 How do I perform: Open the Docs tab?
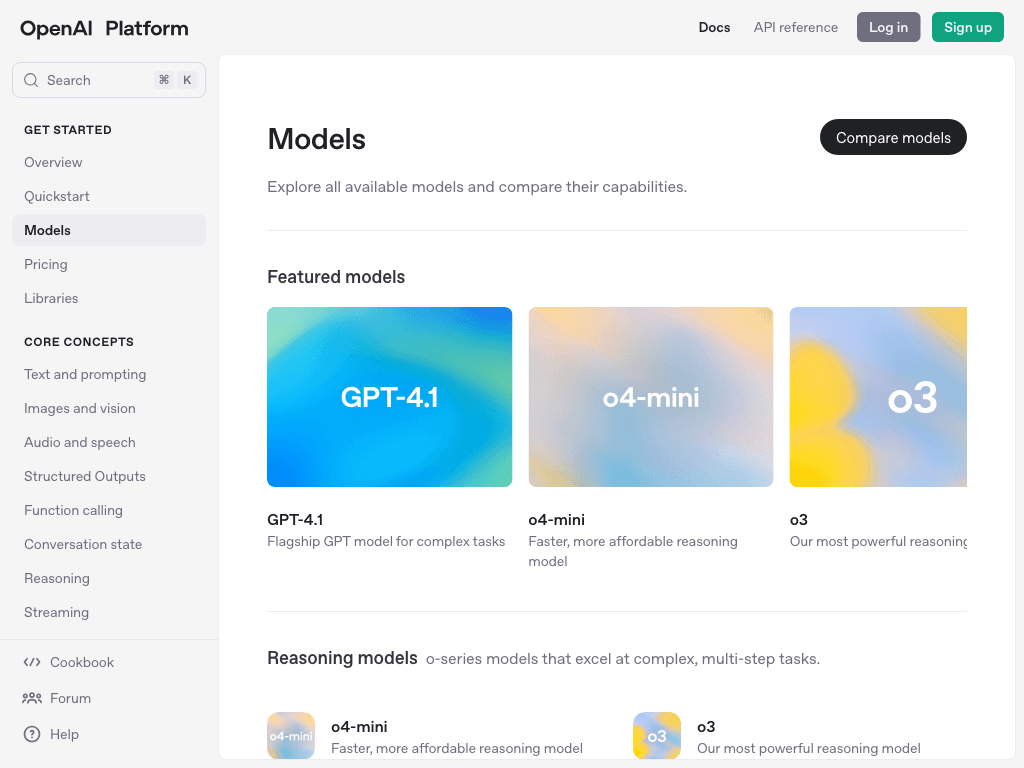(x=714, y=27)
